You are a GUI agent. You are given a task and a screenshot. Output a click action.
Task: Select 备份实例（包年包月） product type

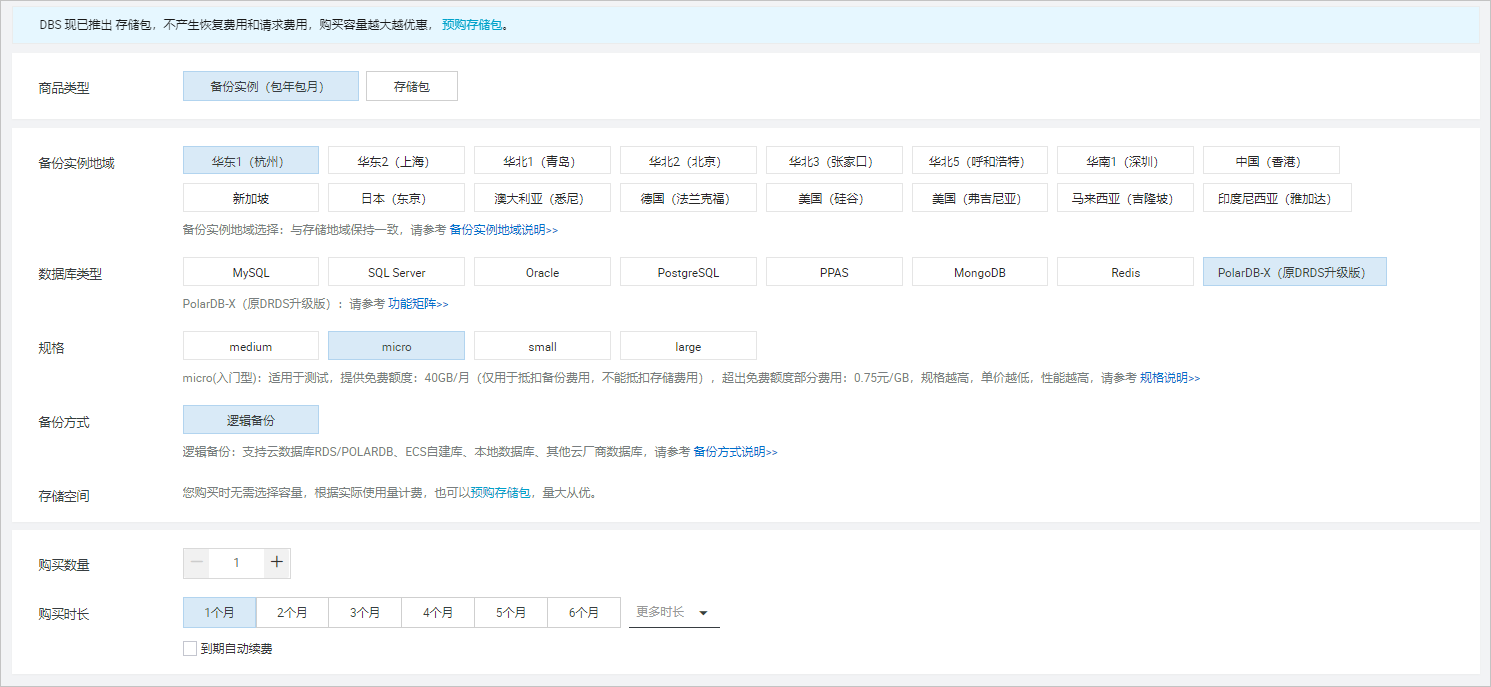pyautogui.click(x=270, y=87)
